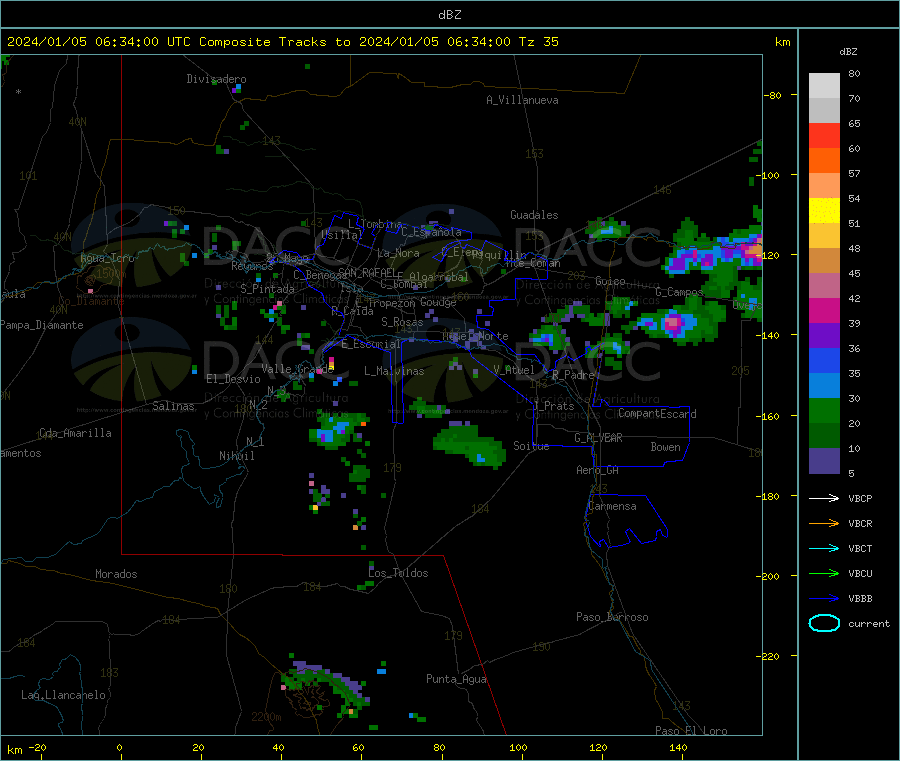900x761 pixels.
Task: Click the cyan VBCT arrow in the legend
Action: click(824, 548)
